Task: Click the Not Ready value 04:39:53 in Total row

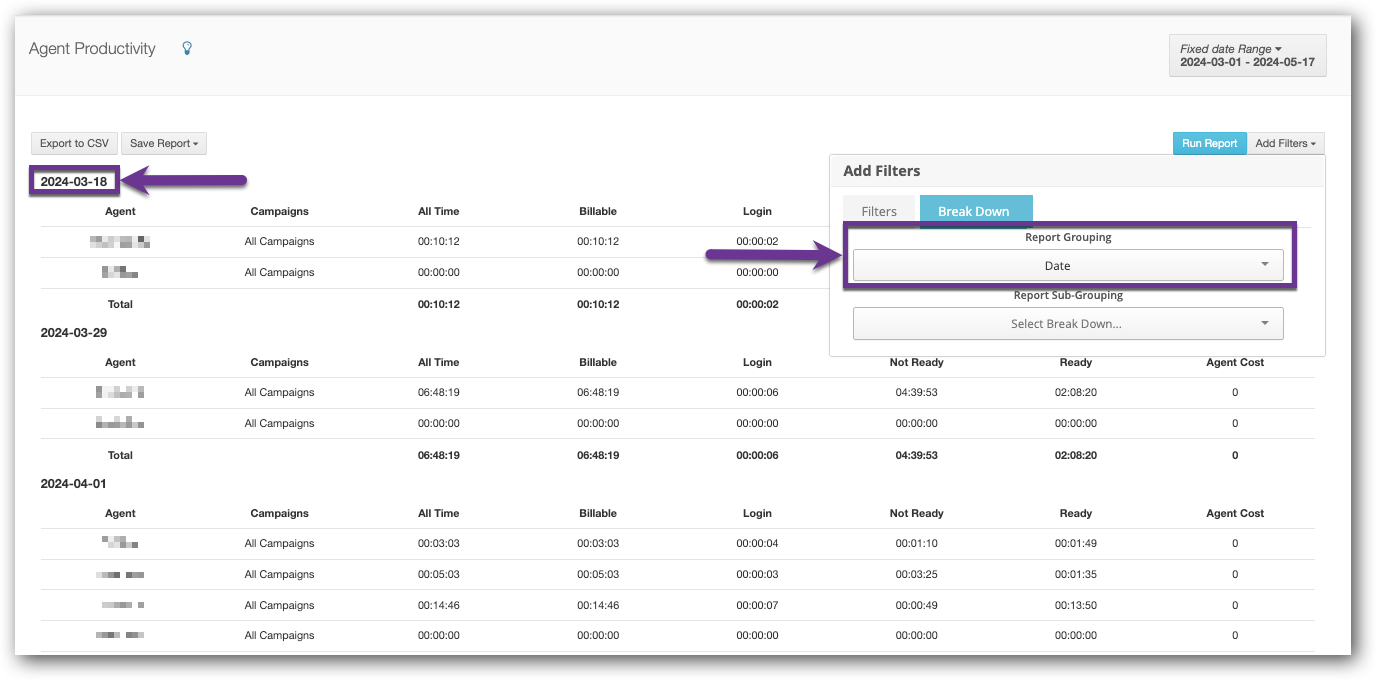Action: pos(916,455)
